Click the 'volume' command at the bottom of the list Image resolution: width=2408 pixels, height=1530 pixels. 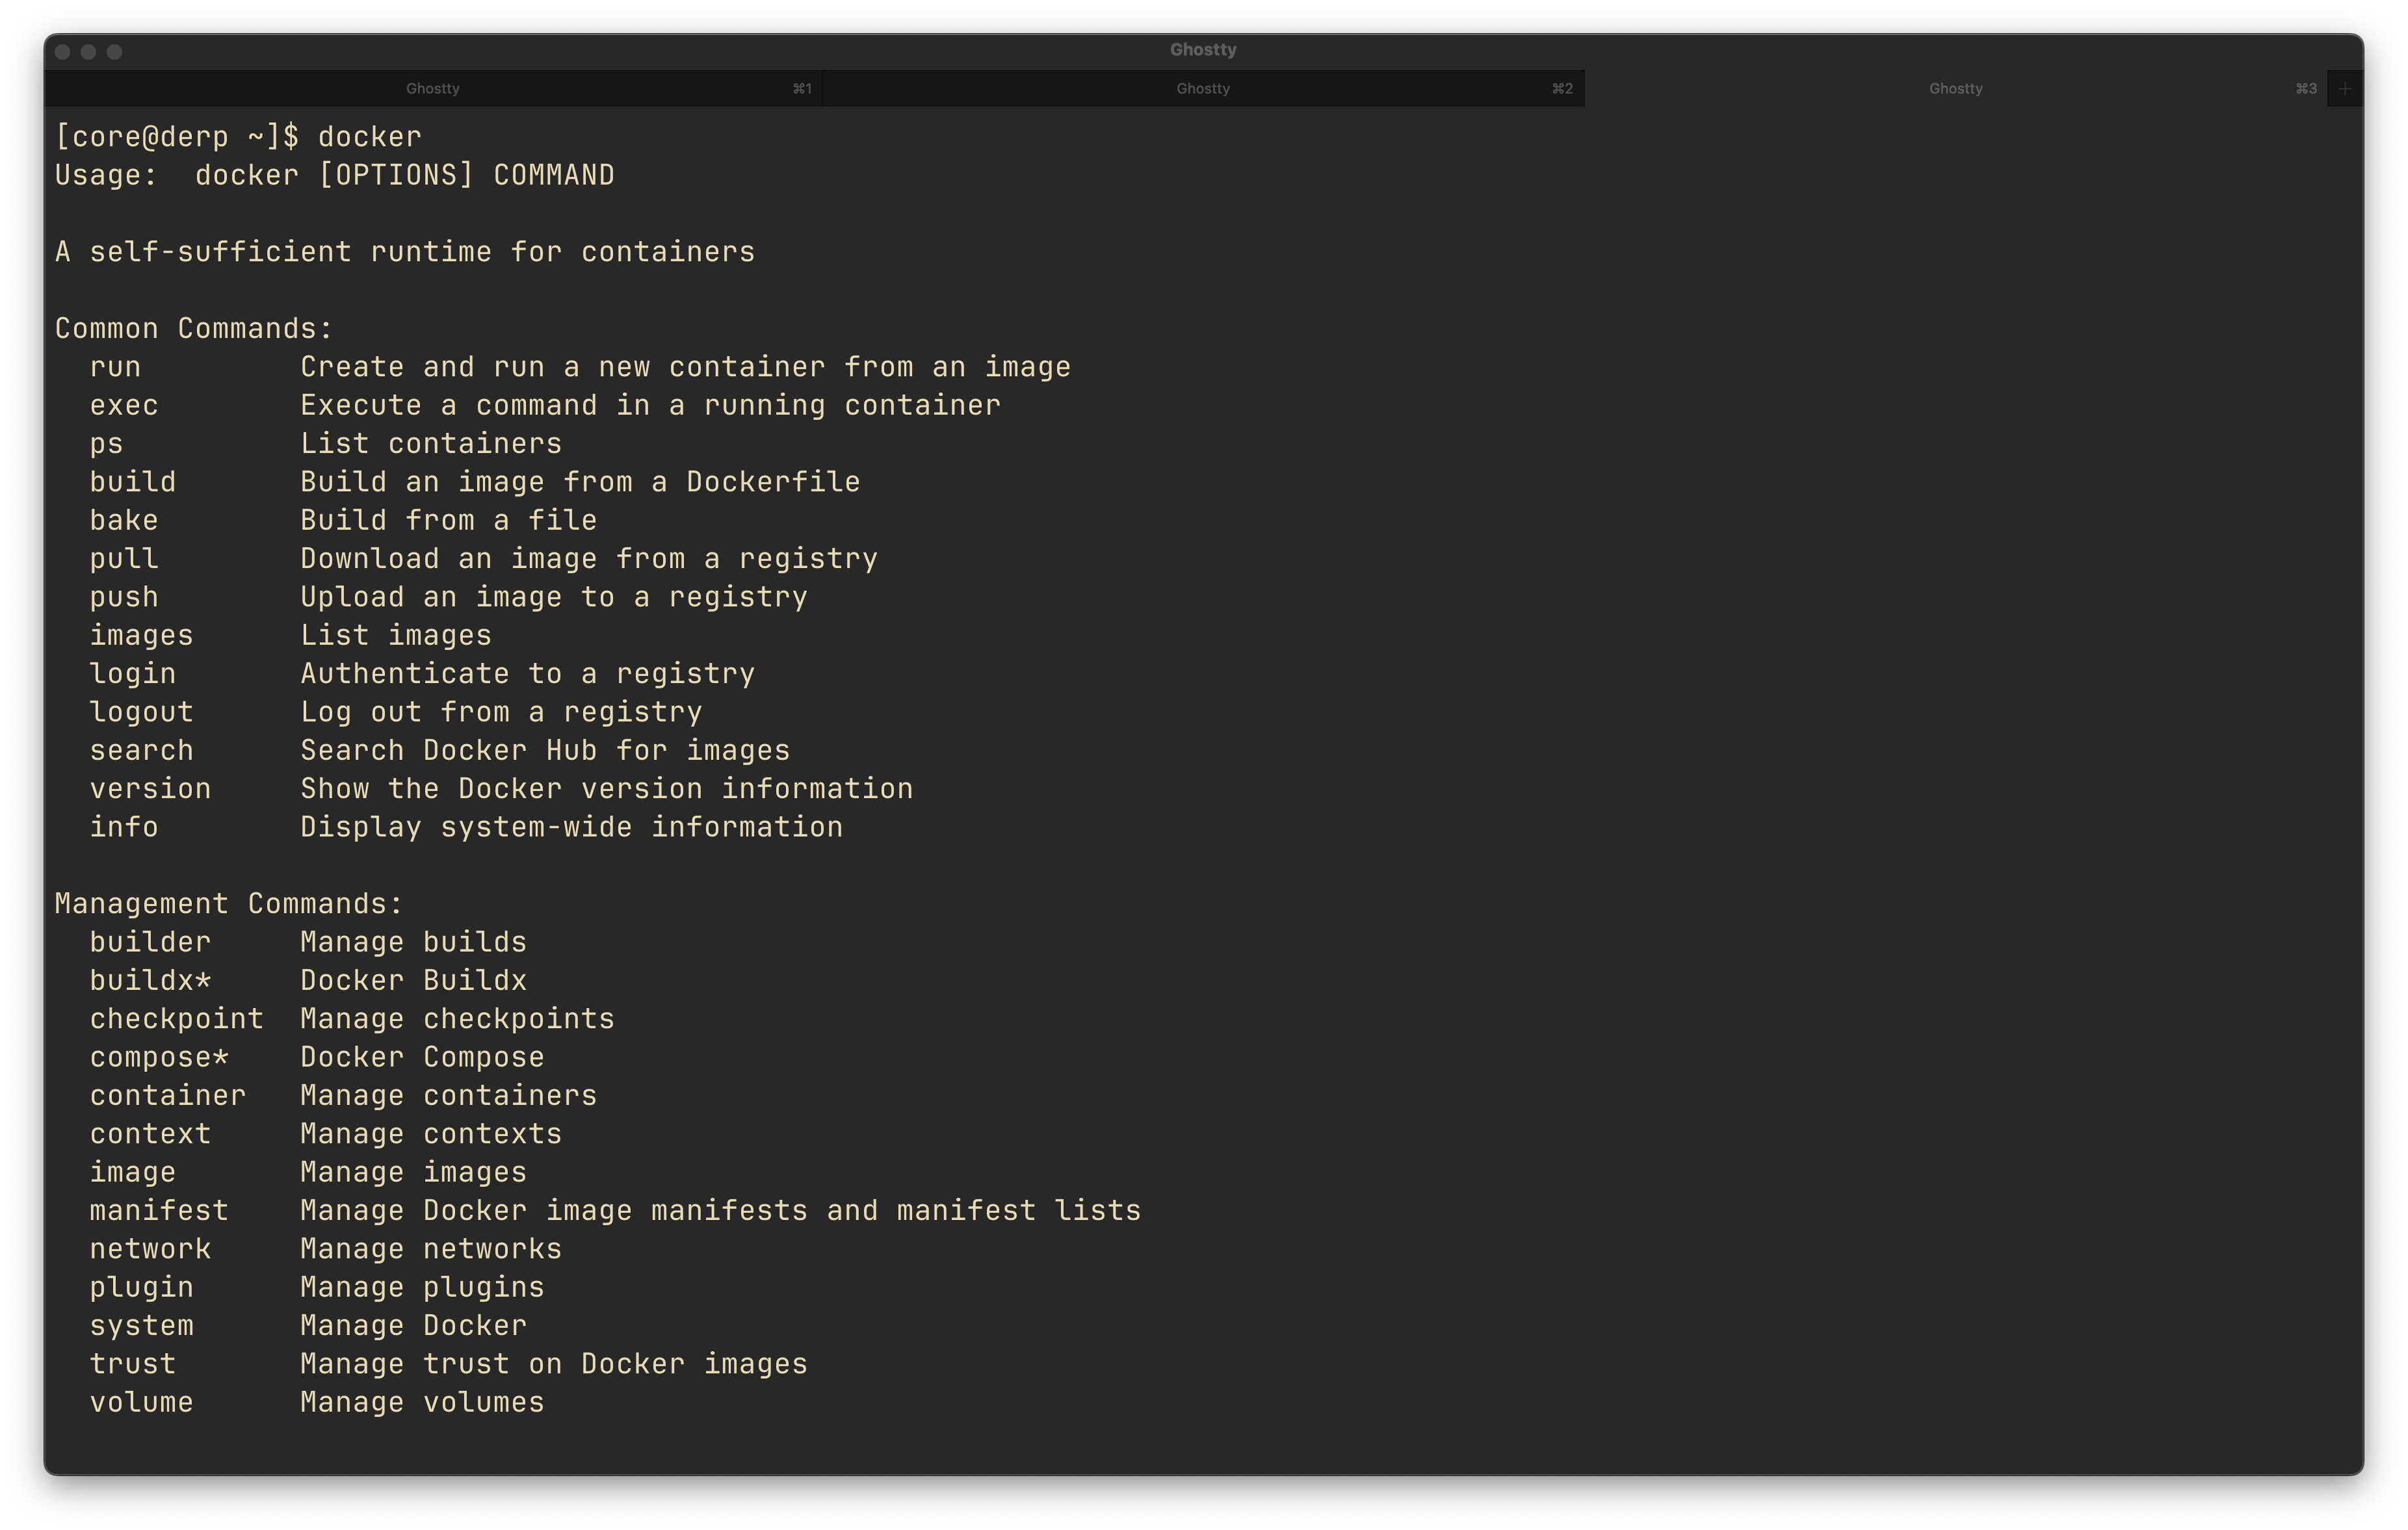141,1402
